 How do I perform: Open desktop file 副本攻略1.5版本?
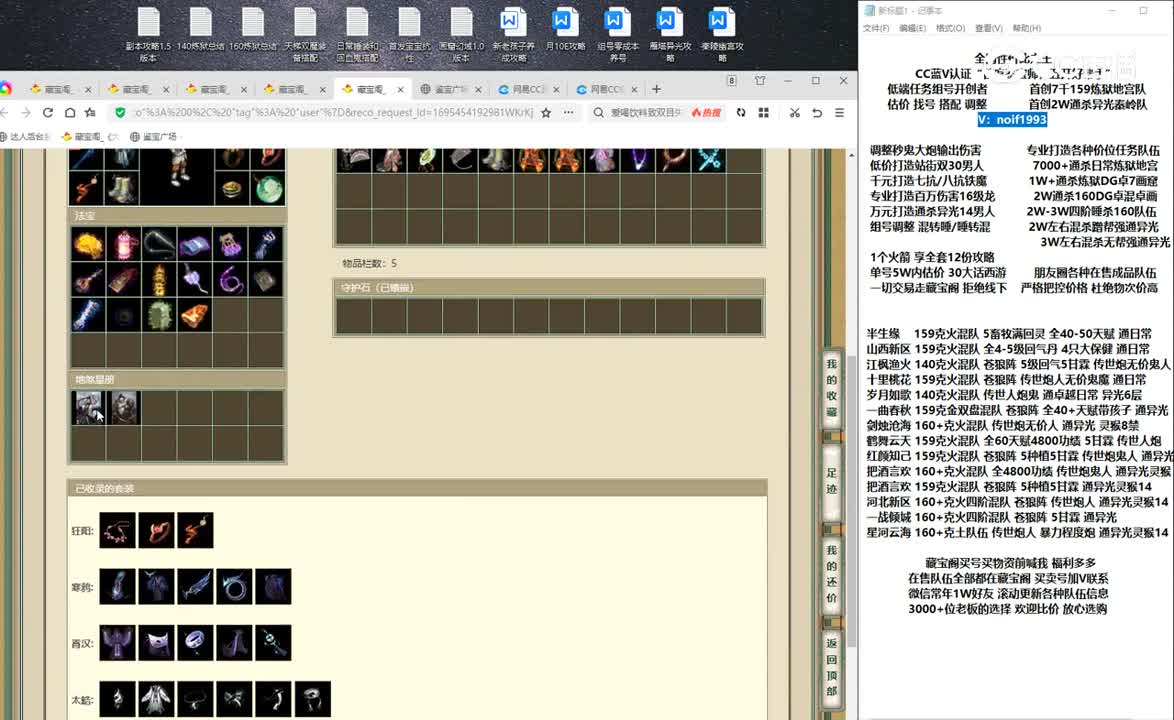coord(148,34)
